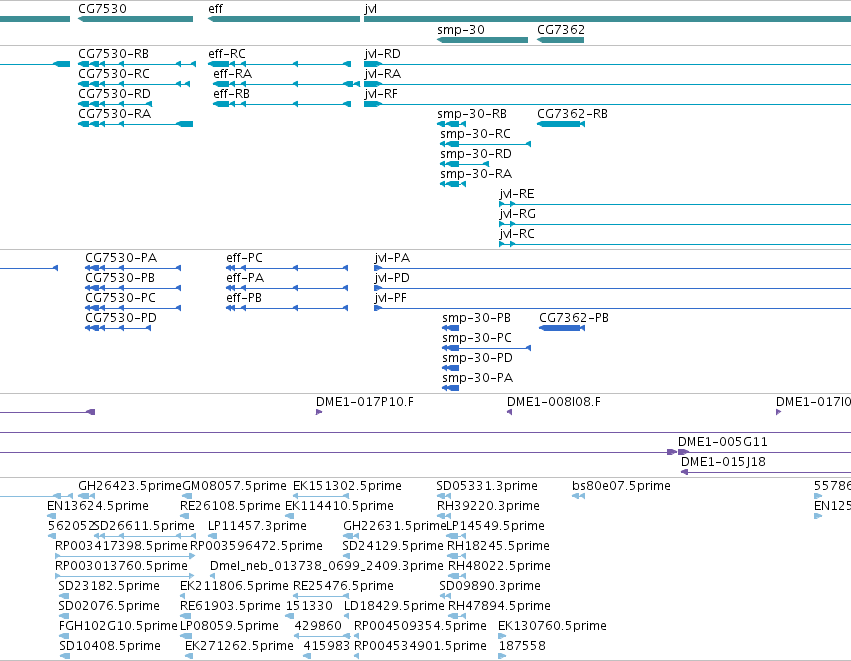Pick the CG7530-RA transcript
The height and width of the screenshot is (661, 851).
coord(135,124)
